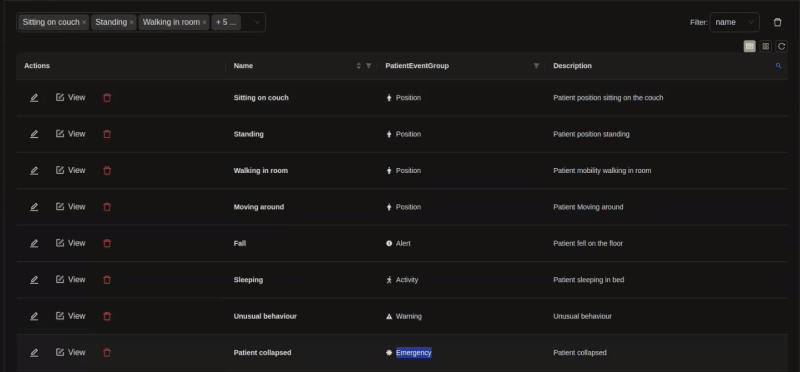View the Sleeping record
This screenshot has height=372, width=800.
71,280
